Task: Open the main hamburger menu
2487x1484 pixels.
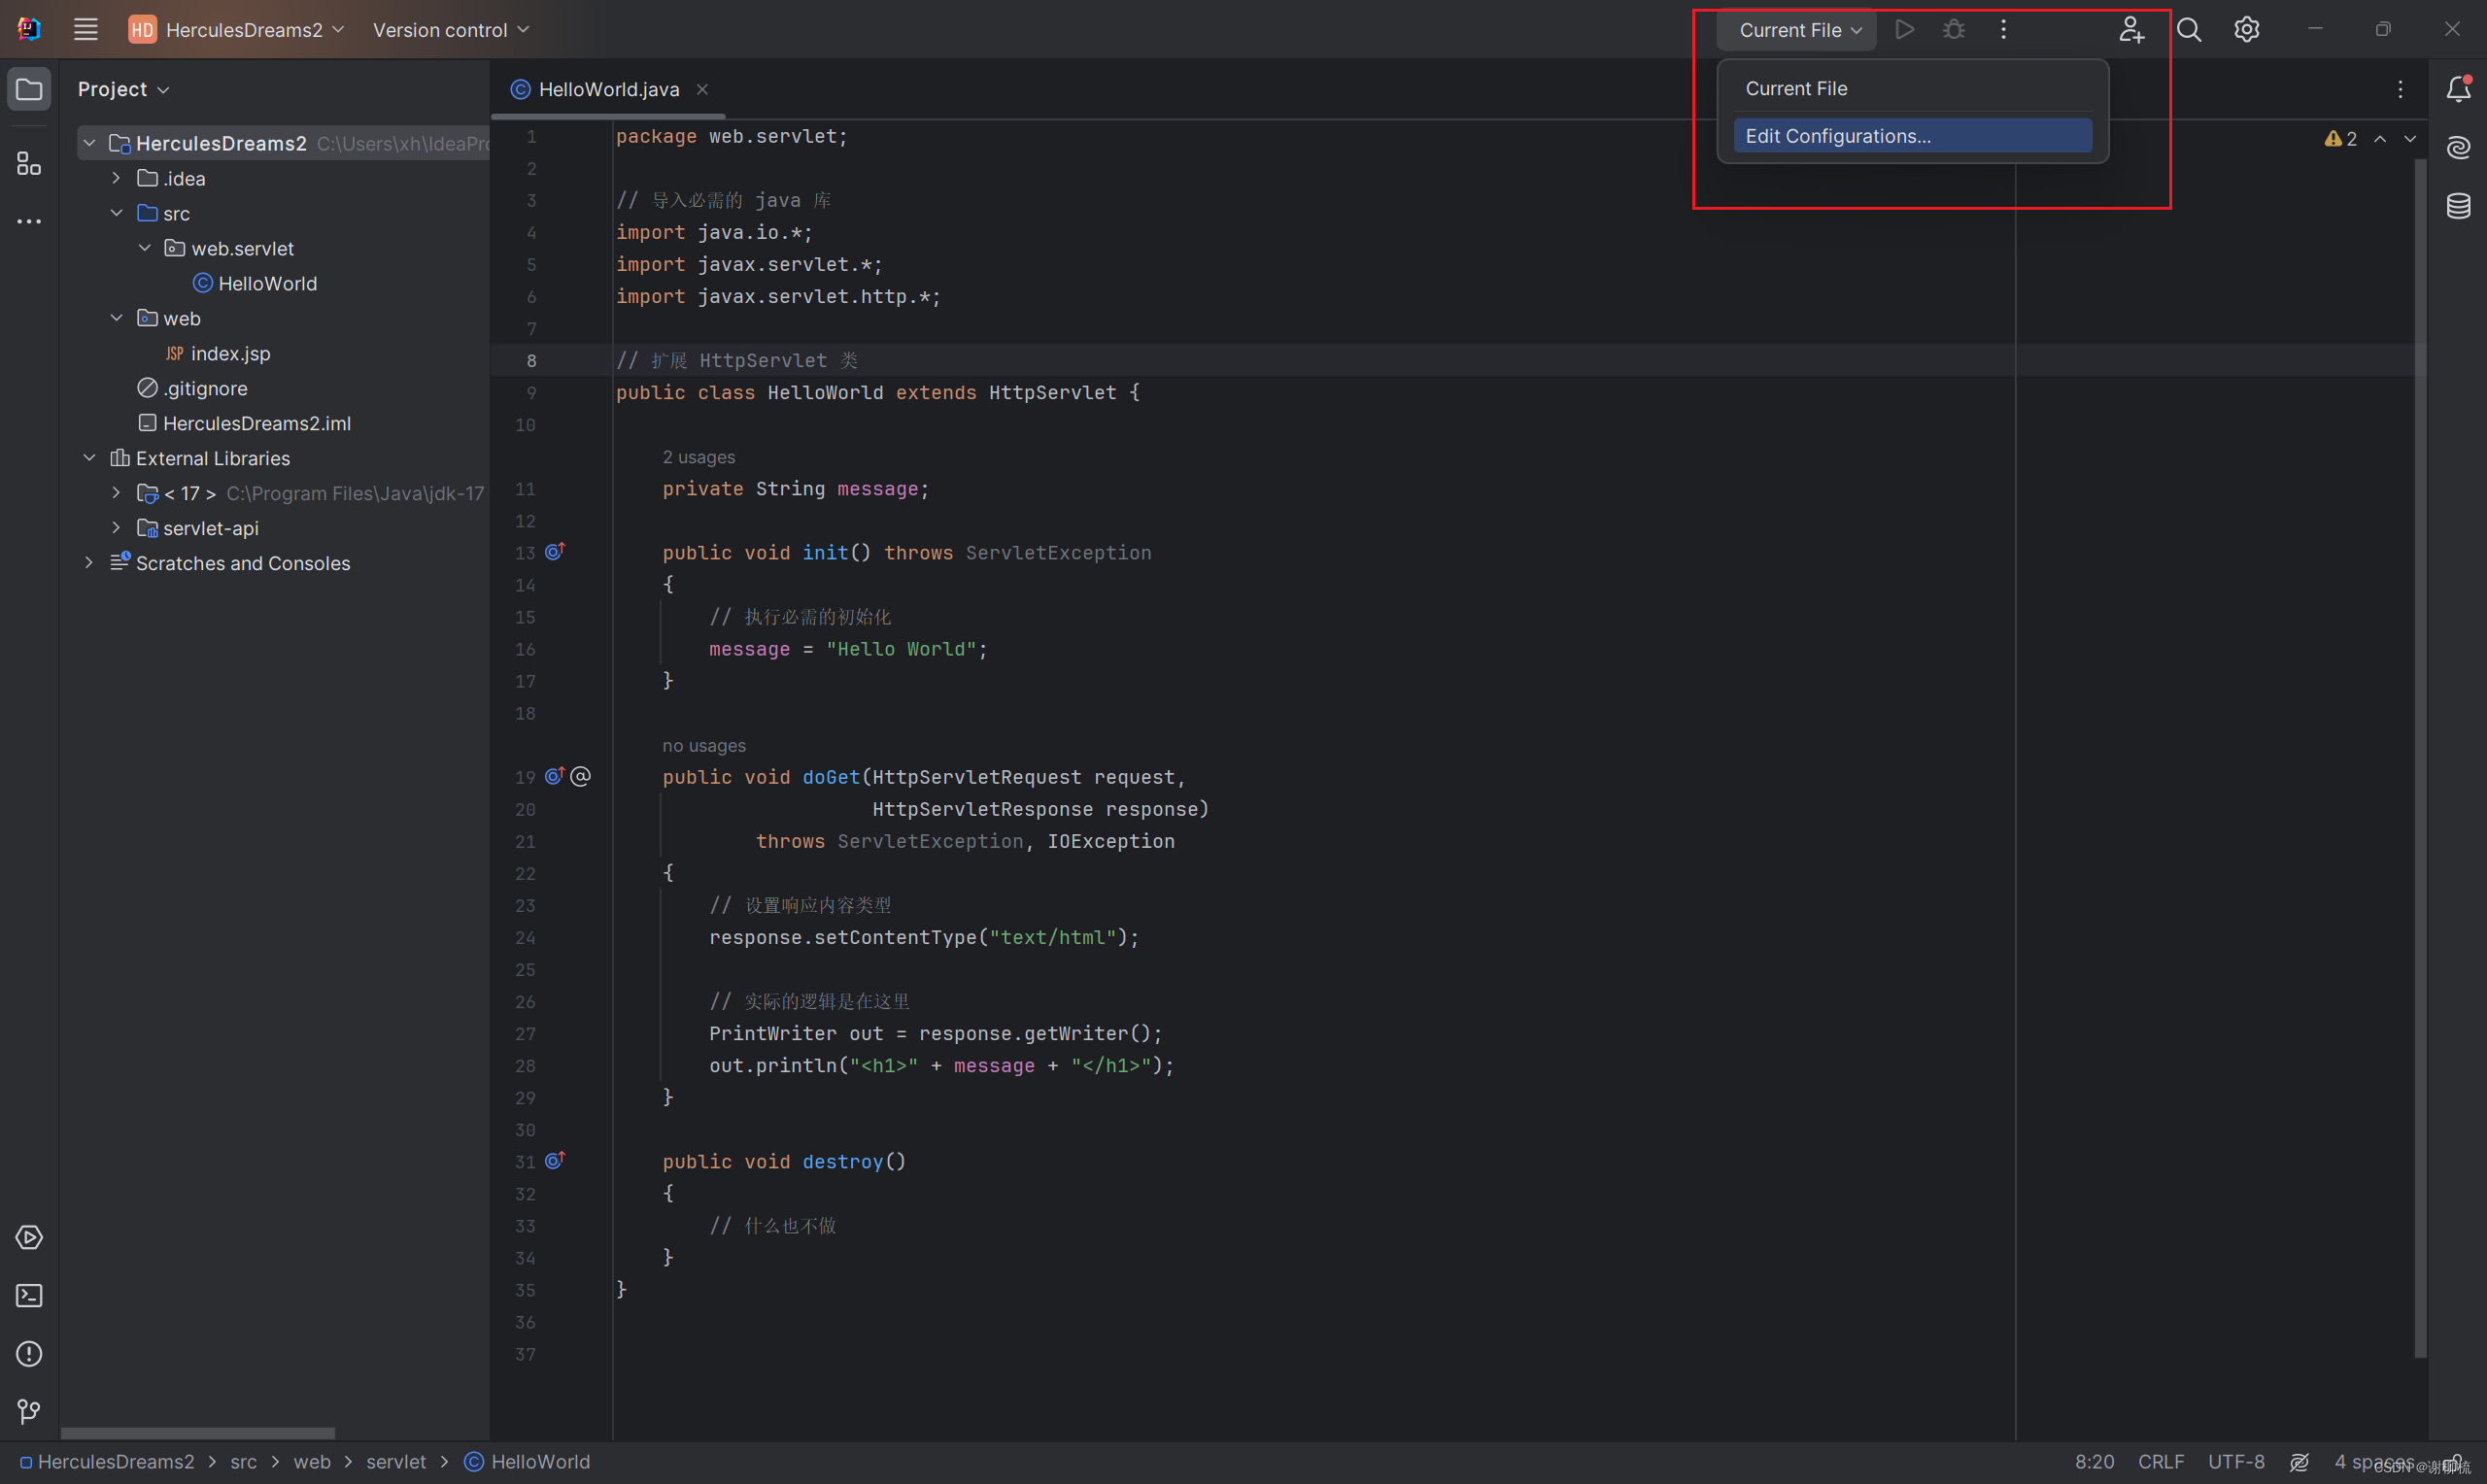Action: point(85,29)
